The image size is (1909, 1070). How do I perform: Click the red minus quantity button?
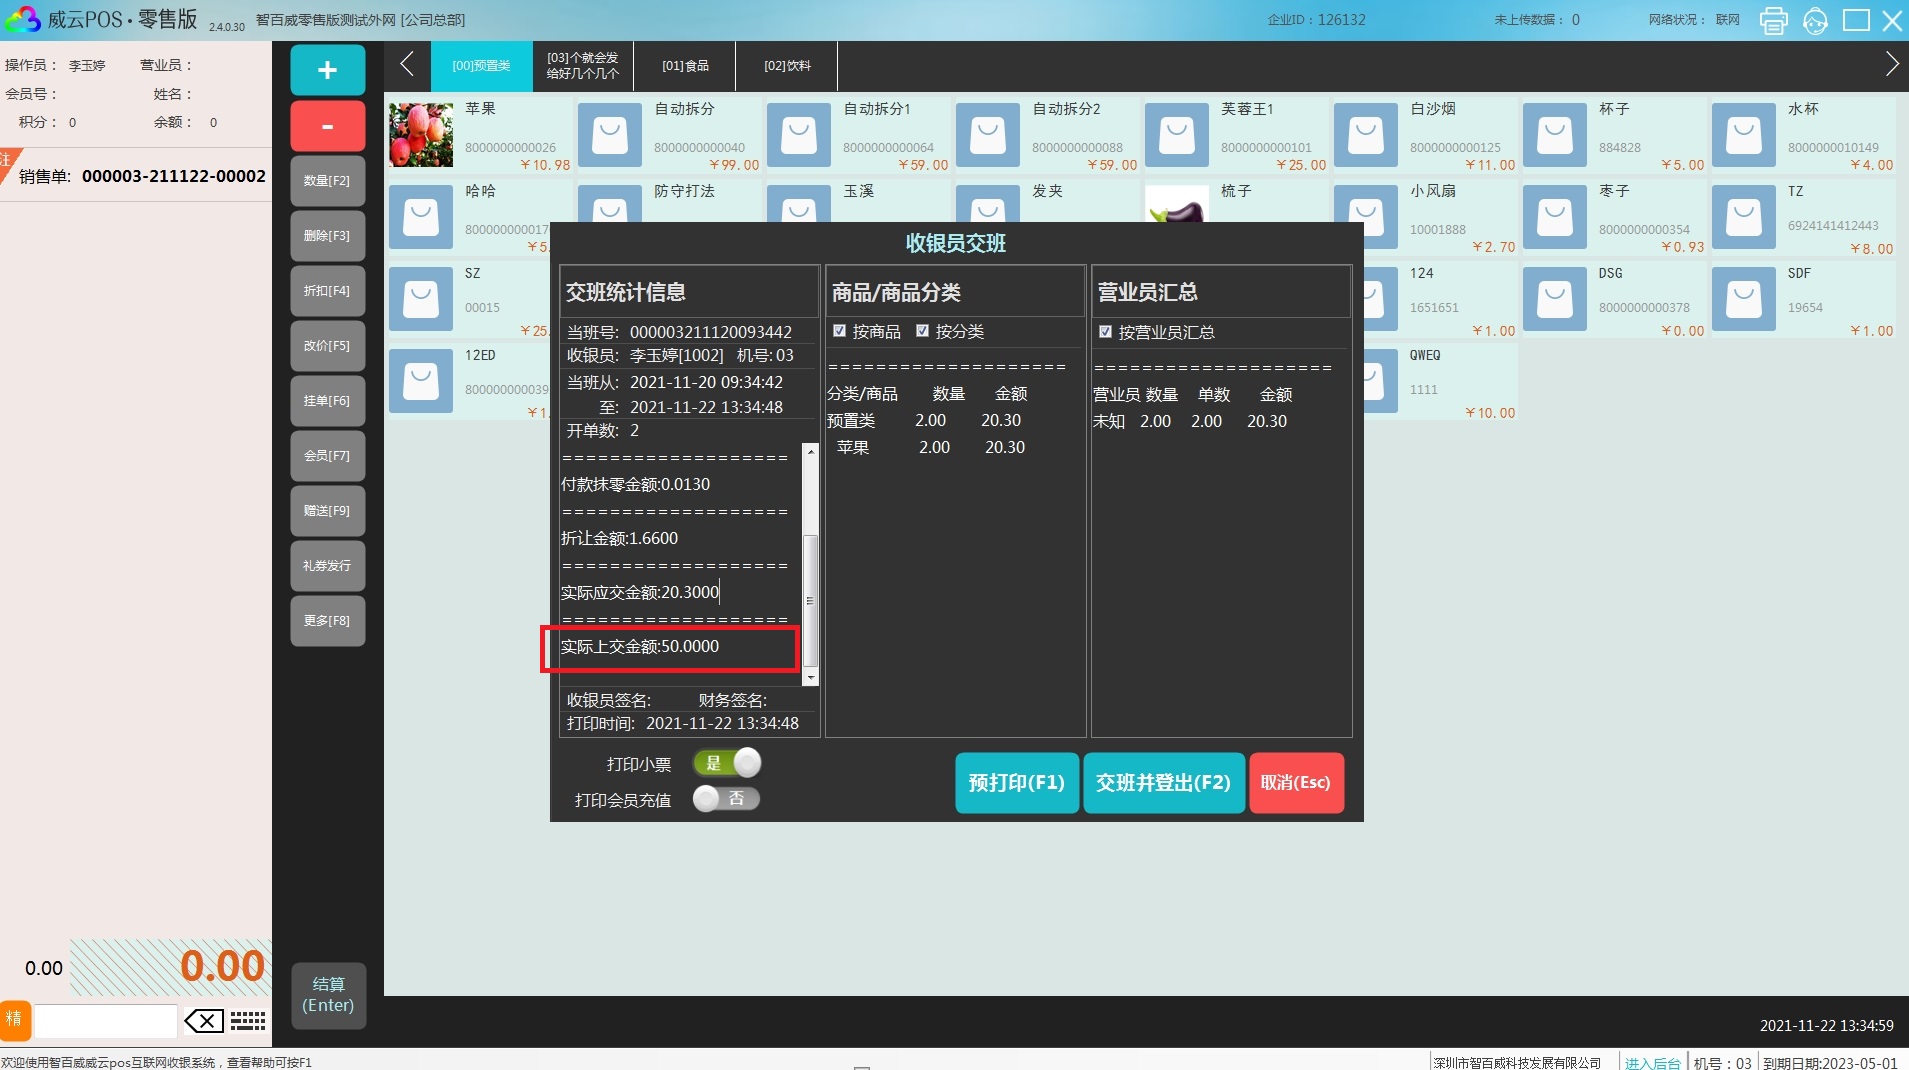327,126
